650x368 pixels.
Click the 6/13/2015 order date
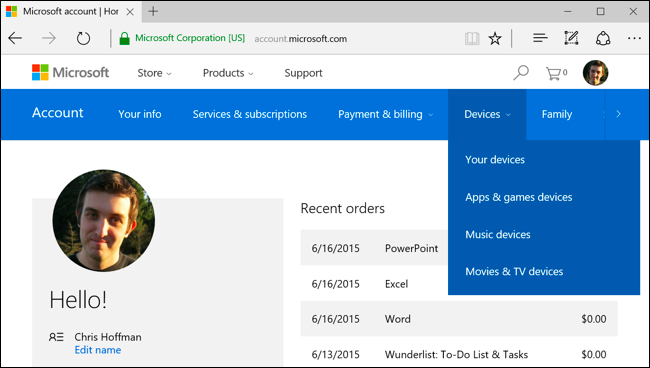pyautogui.click(x=335, y=355)
